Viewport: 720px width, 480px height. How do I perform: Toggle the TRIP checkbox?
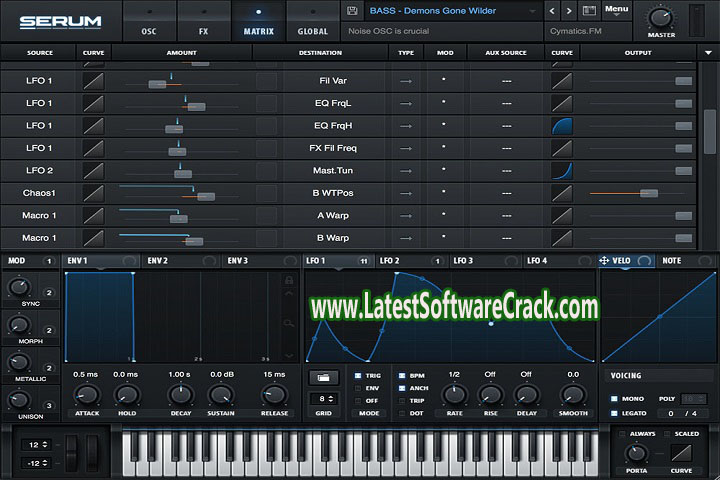pos(402,401)
